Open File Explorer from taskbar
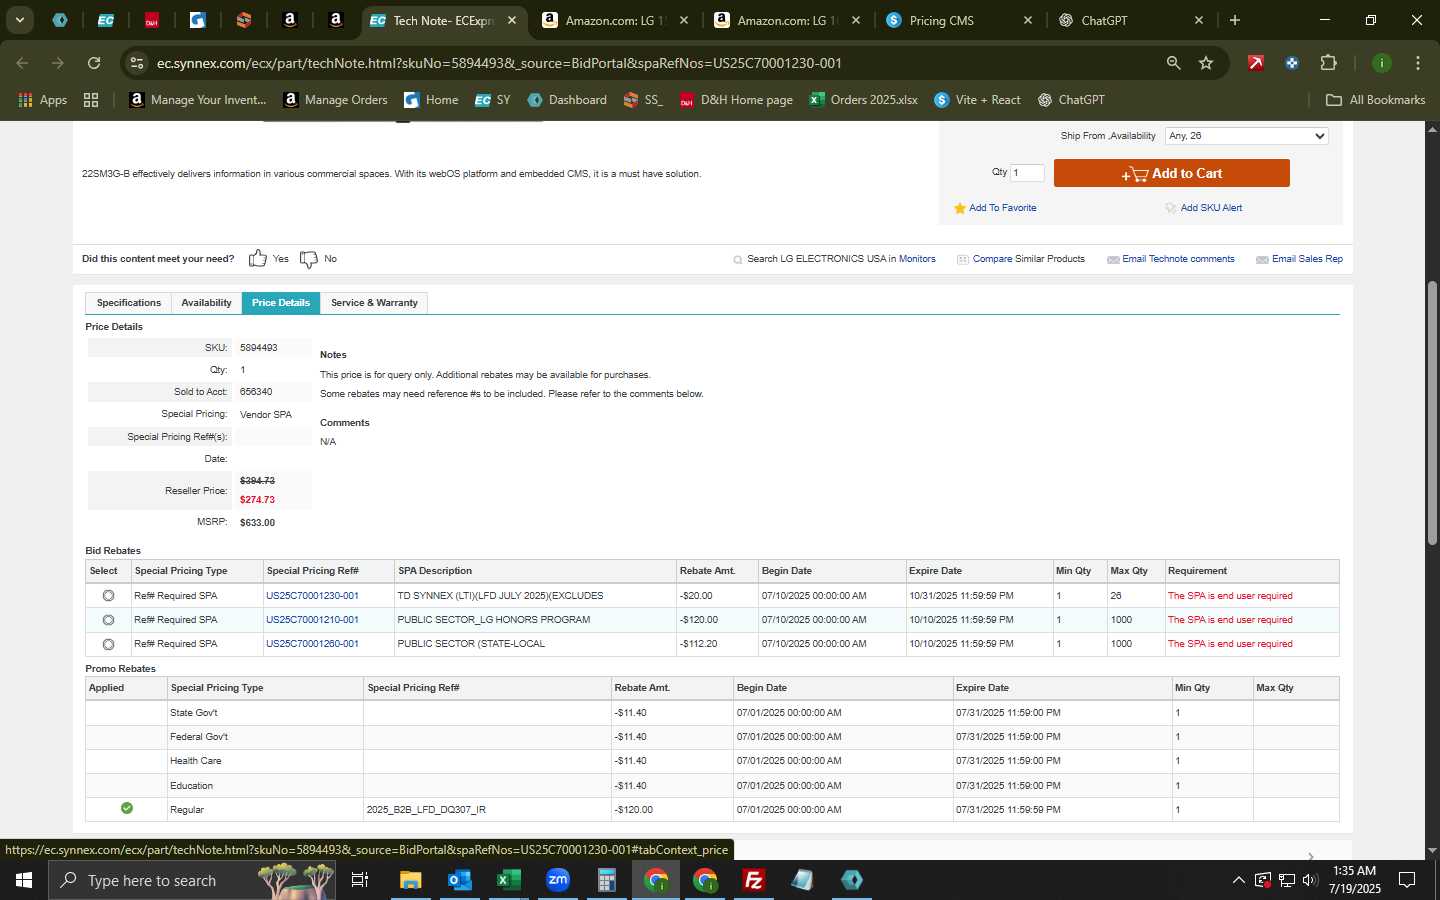The image size is (1440, 900). (x=411, y=880)
